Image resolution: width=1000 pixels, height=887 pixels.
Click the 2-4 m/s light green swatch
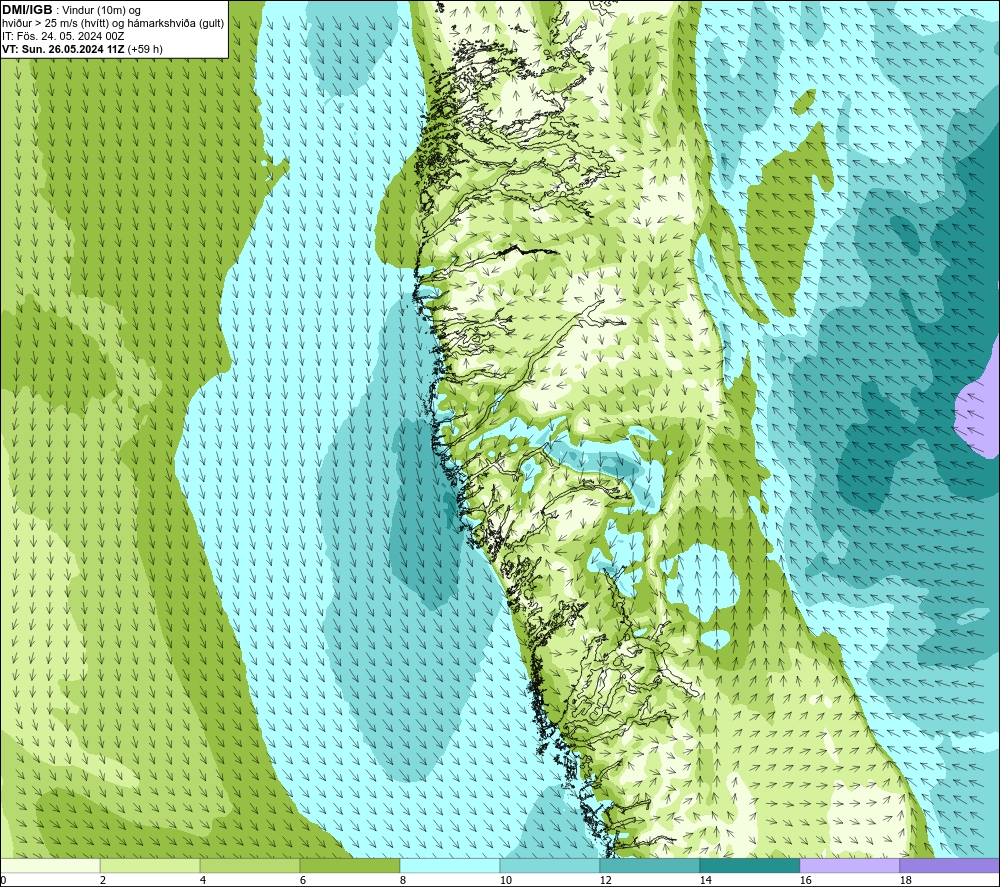(x=150, y=865)
